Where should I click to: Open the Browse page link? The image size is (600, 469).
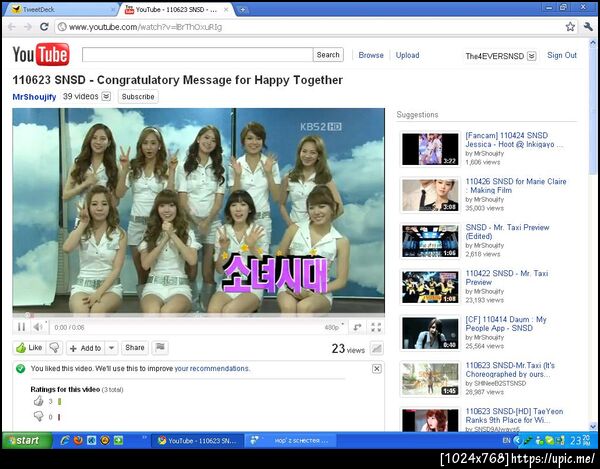(371, 55)
